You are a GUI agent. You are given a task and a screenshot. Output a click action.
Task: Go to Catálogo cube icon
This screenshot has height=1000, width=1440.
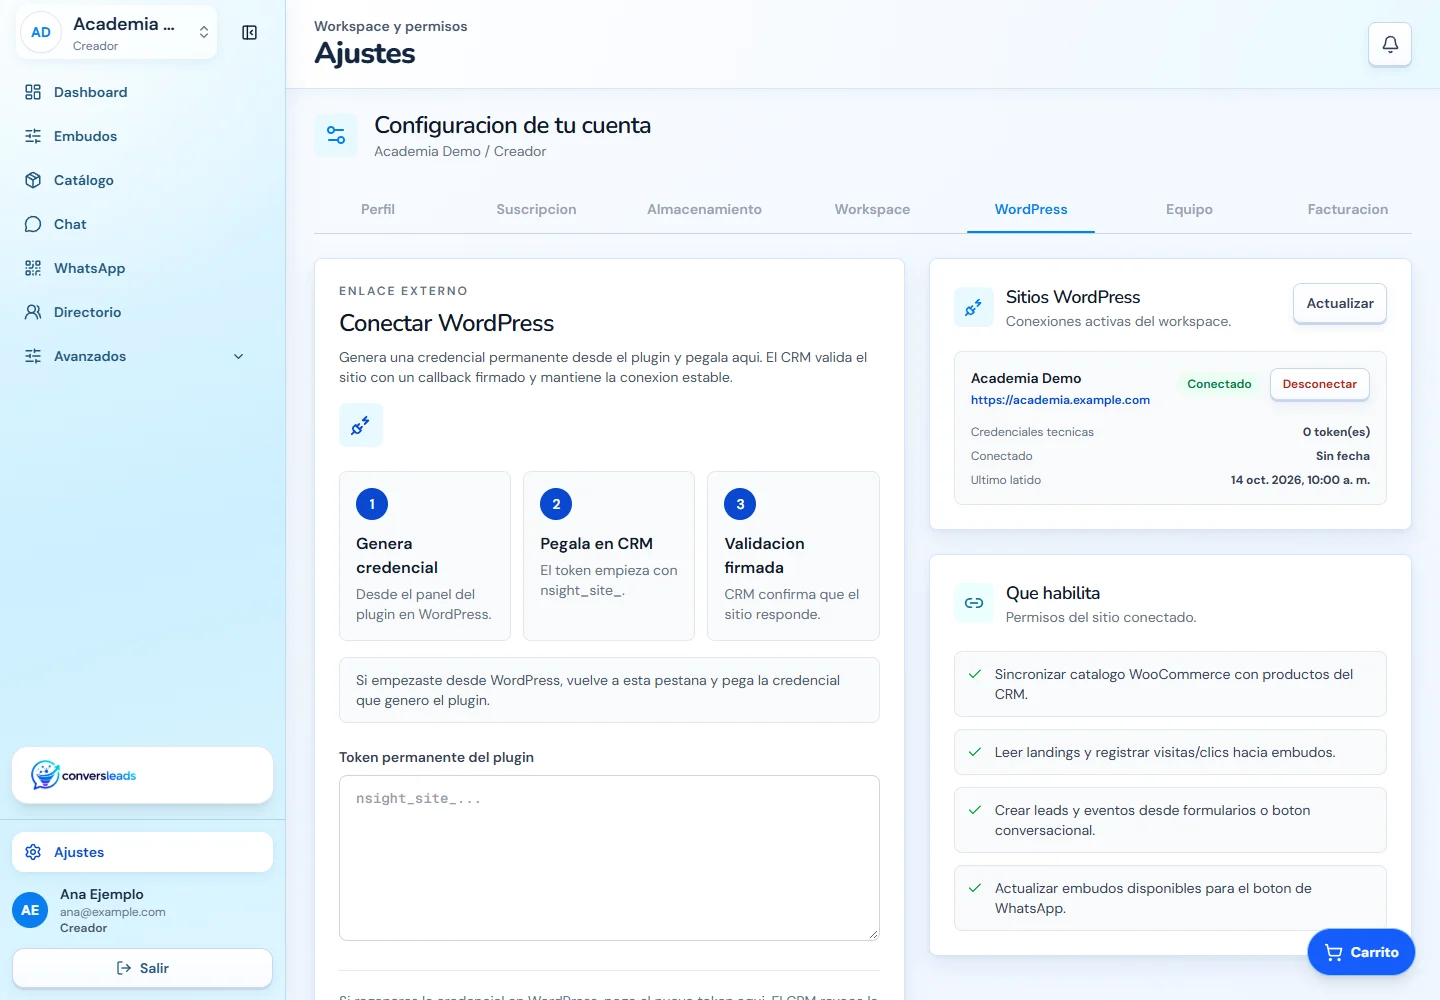33,180
